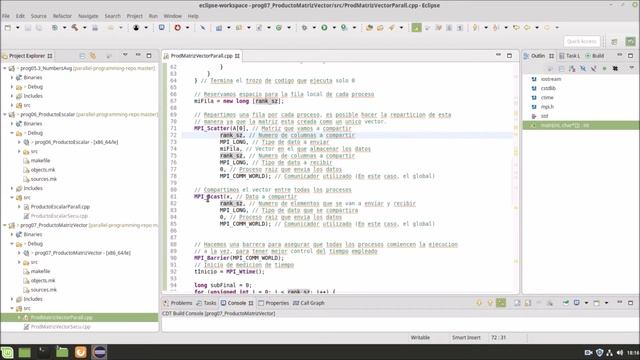The height and width of the screenshot is (360, 640).
Task: Collapse prog07_ProductoMatrizVector project node
Action: click(5, 225)
